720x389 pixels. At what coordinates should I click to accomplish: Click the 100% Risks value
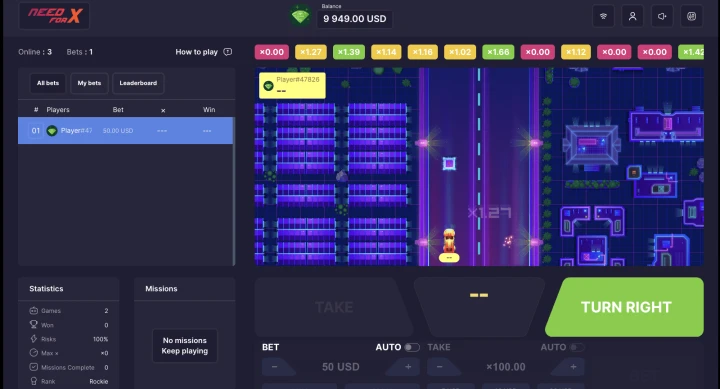[x=101, y=339]
